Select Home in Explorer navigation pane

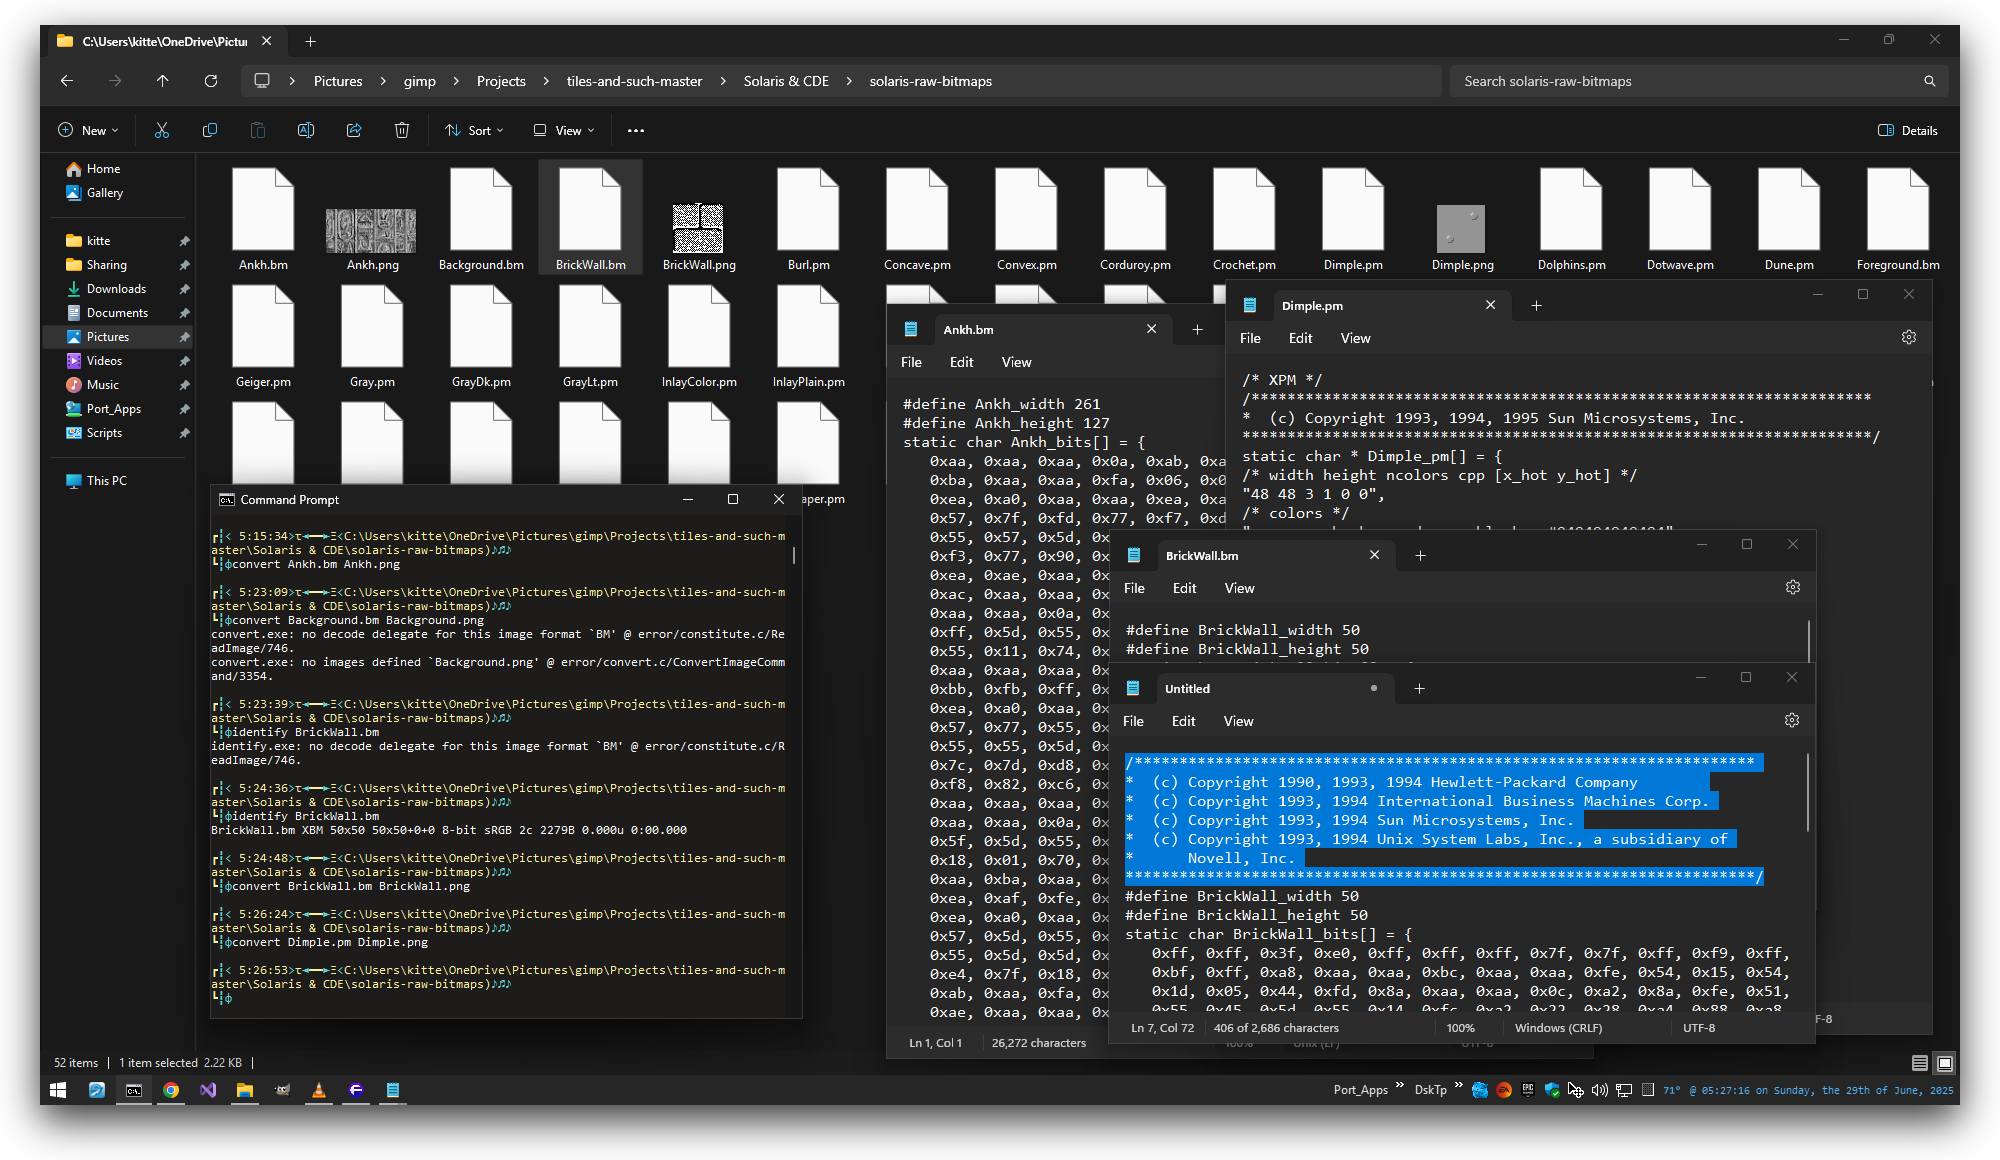pos(103,169)
